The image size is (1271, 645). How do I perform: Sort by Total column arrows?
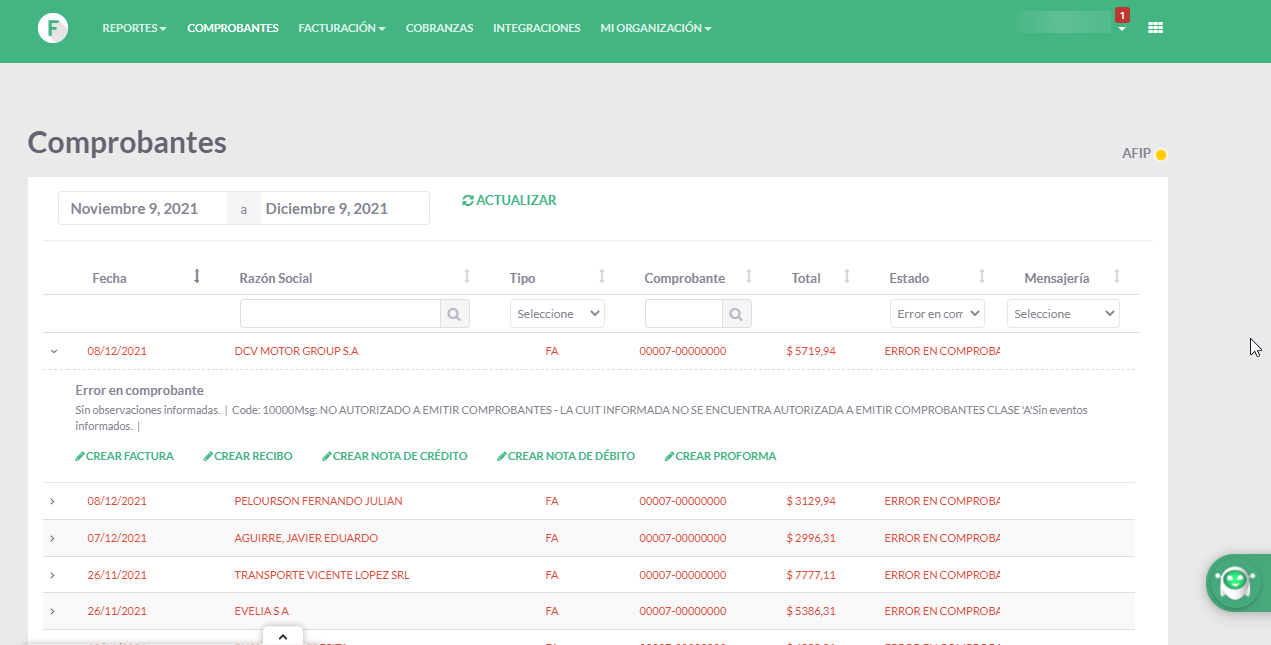pos(847,276)
